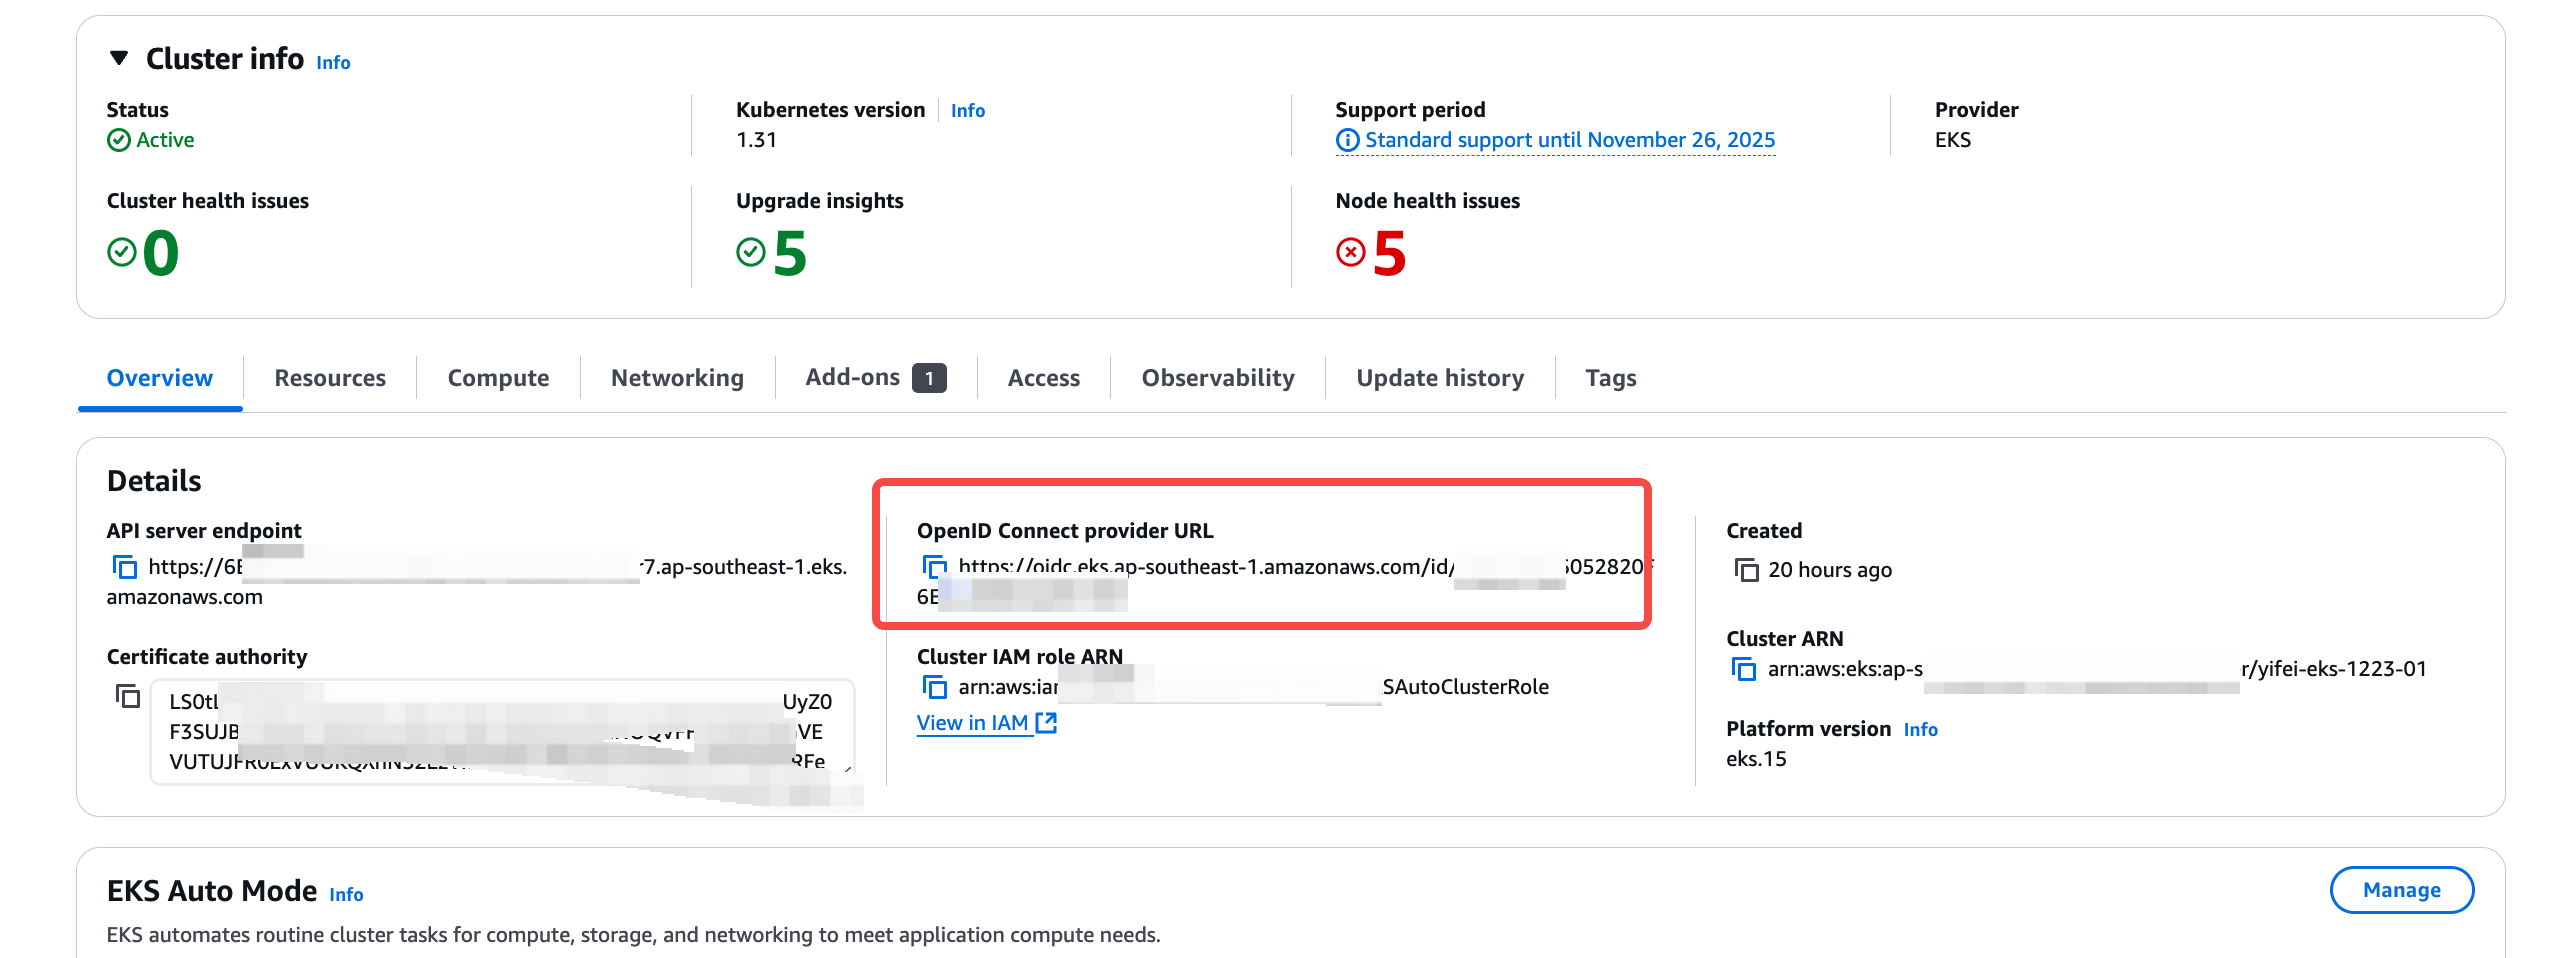Click the Details section heading
The width and height of the screenshot is (2558, 958).
154,481
